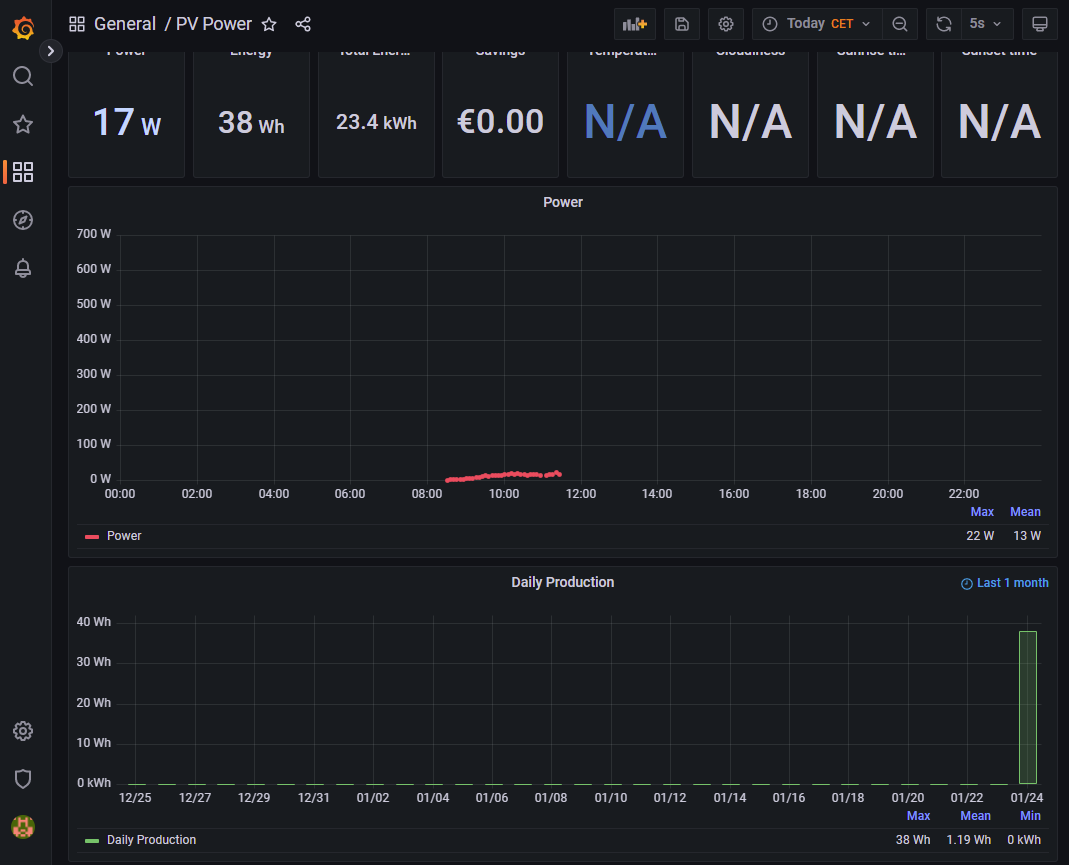Open the General folder breadcrumb
Screen dimensions: 1069x865
125,25
